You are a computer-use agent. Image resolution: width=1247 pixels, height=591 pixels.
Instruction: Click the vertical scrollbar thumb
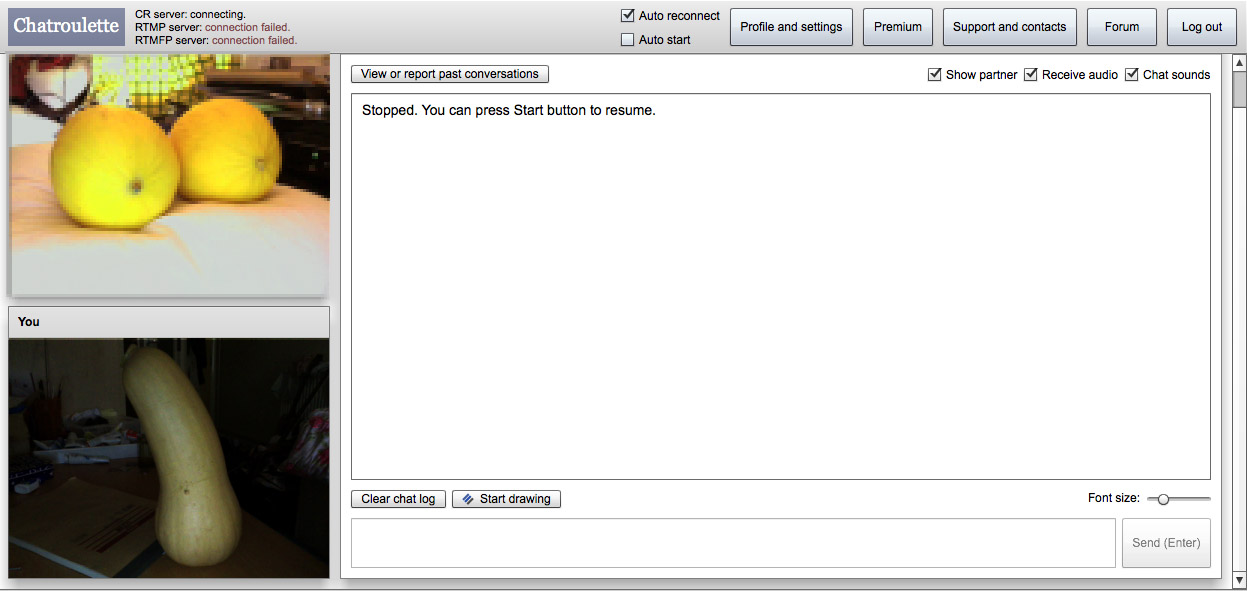tap(1239, 88)
